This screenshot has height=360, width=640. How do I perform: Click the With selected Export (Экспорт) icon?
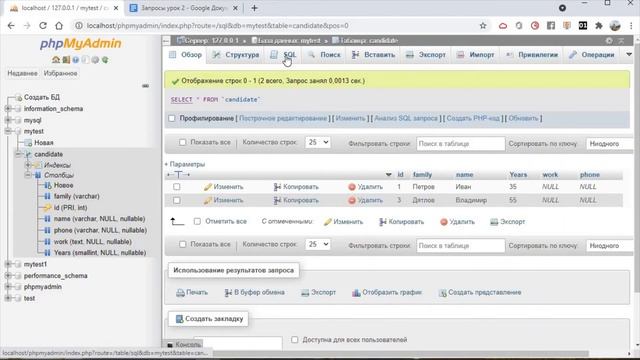coord(494,222)
